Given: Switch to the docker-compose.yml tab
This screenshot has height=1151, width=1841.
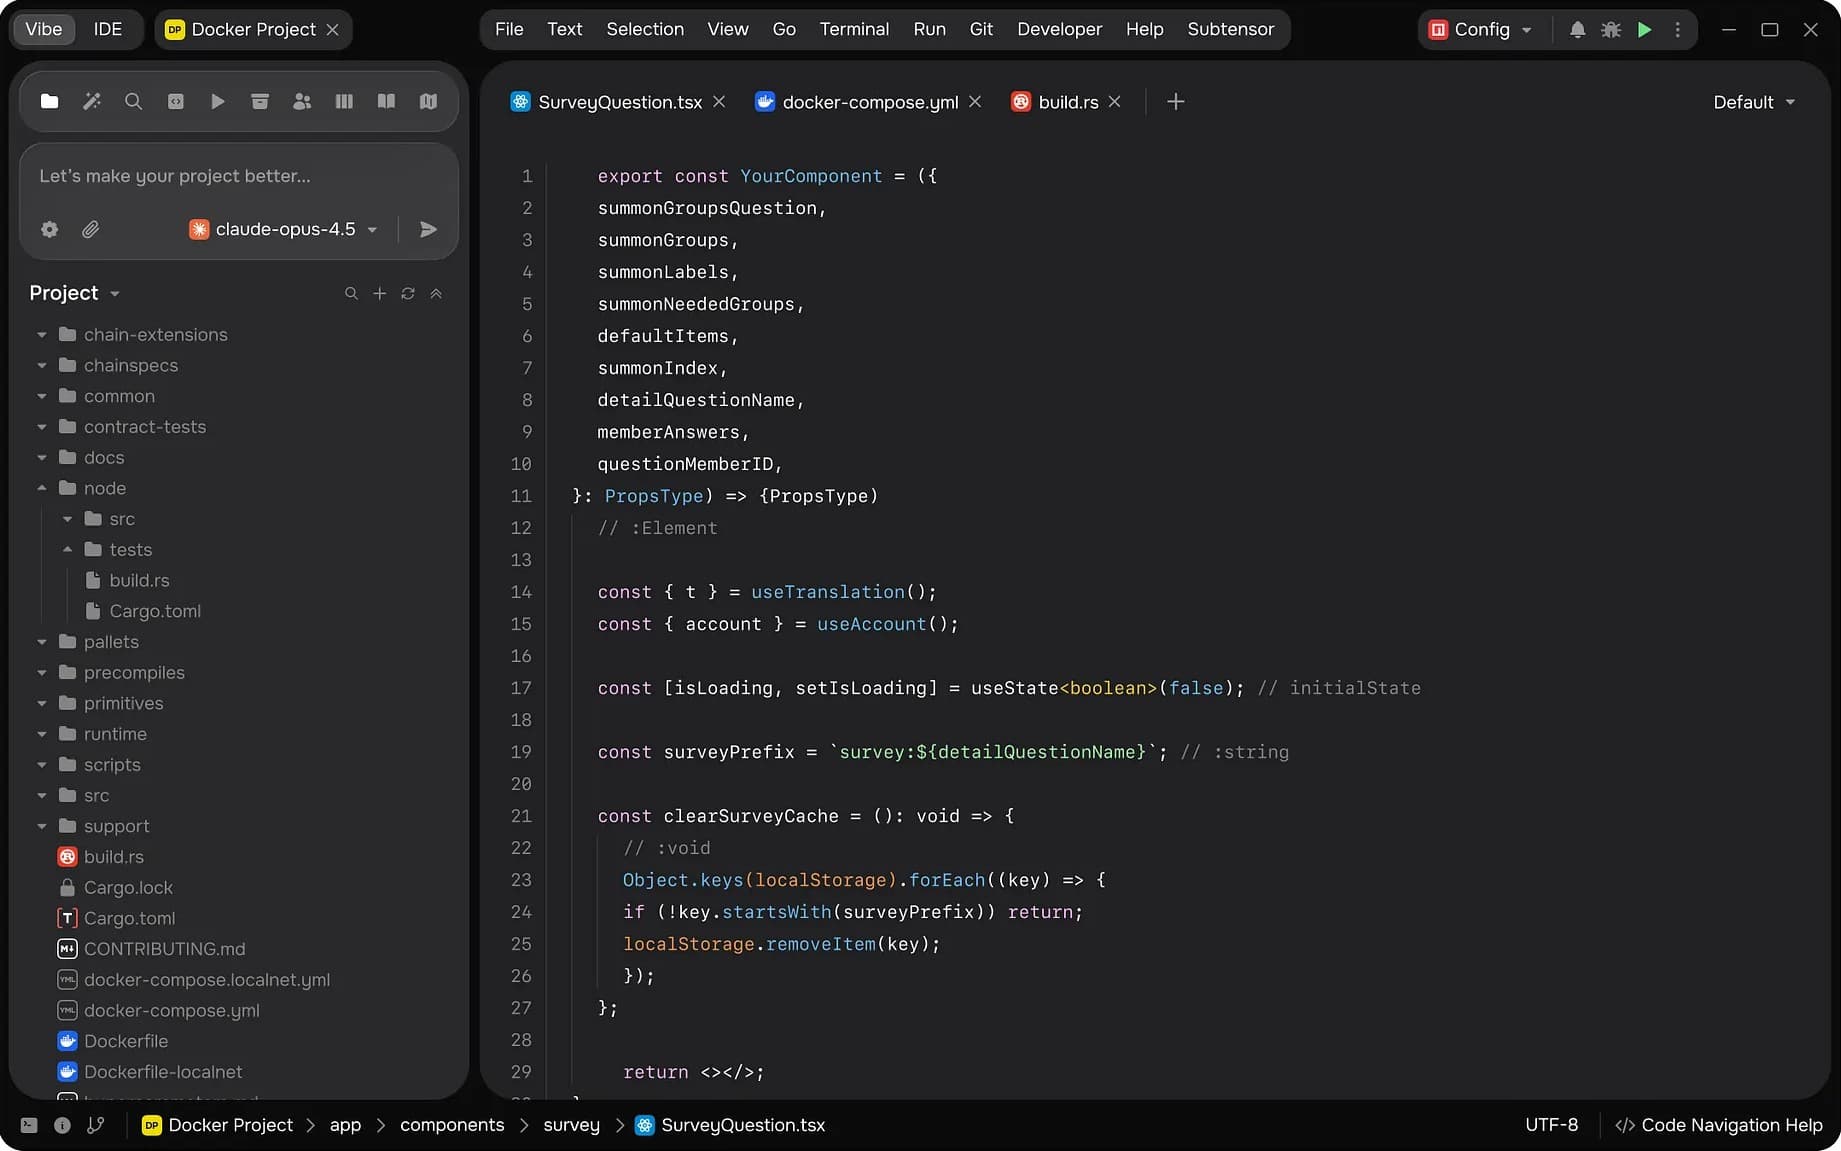Looking at the screenshot, I should click(x=869, y=102).
